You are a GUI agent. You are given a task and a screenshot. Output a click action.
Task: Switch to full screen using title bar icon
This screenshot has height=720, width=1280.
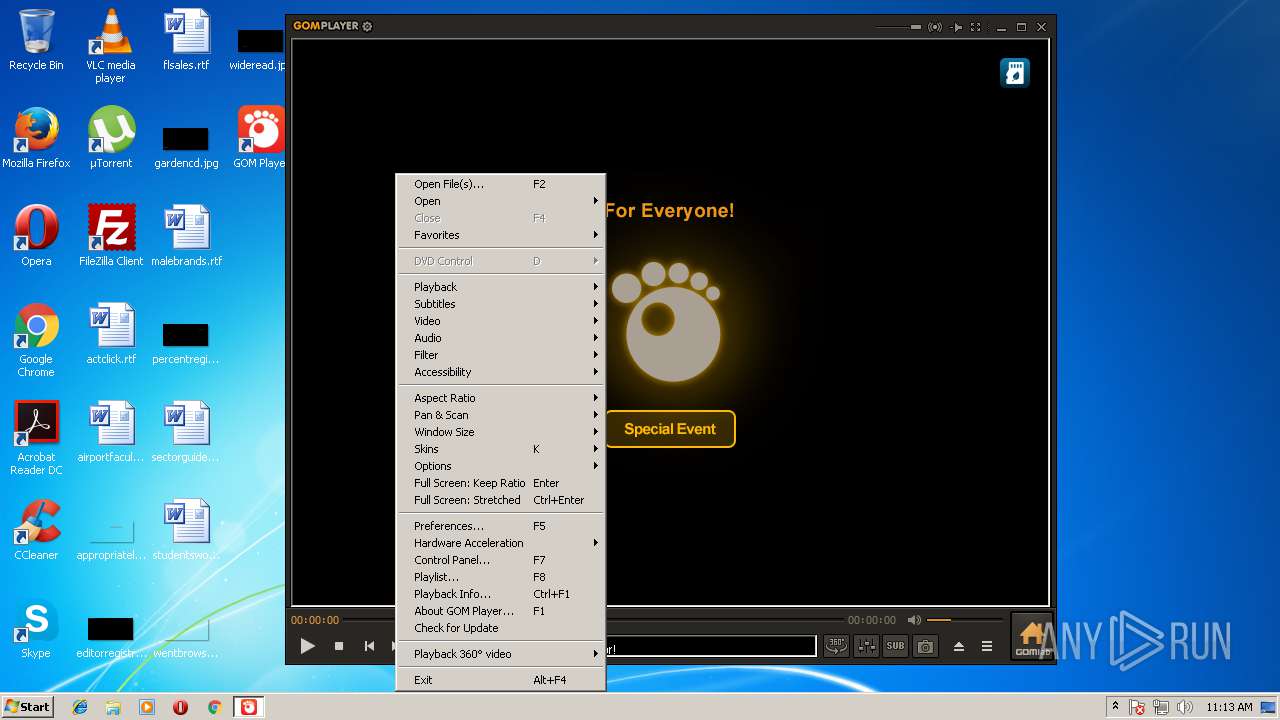(976, 27)
